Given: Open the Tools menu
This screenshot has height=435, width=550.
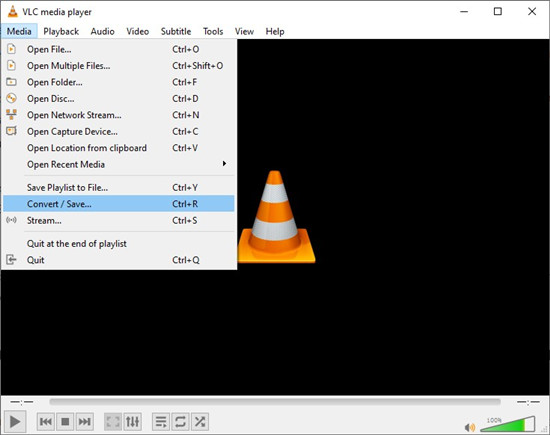Looking at the screenshot, I should tap(213, 31).
